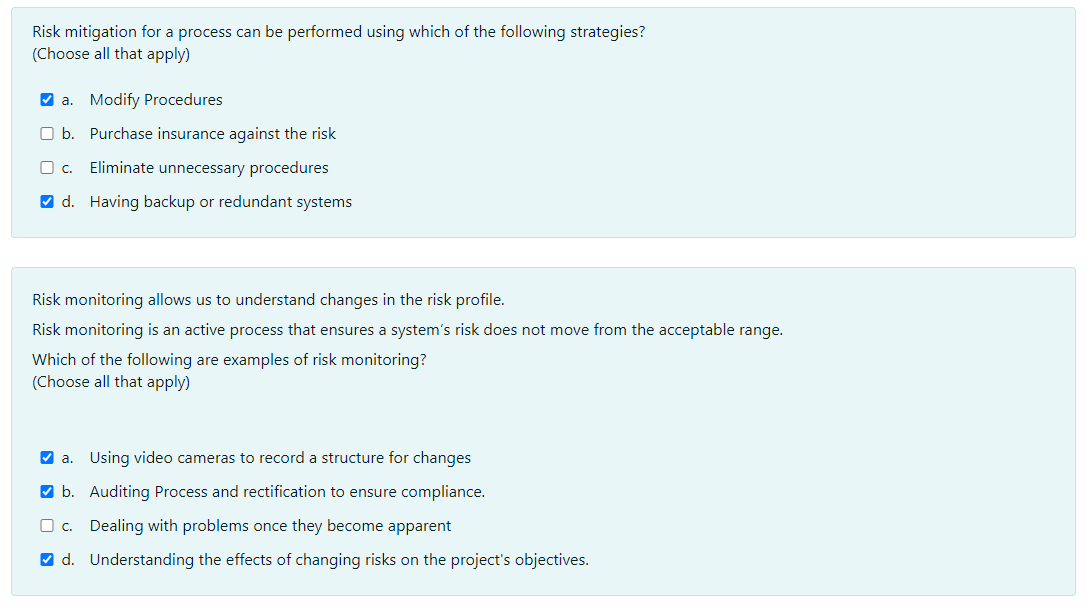Screen dimensions: 1086x612
Task: Click the label text "Modify Procedures"
Action: pos(156,99)
